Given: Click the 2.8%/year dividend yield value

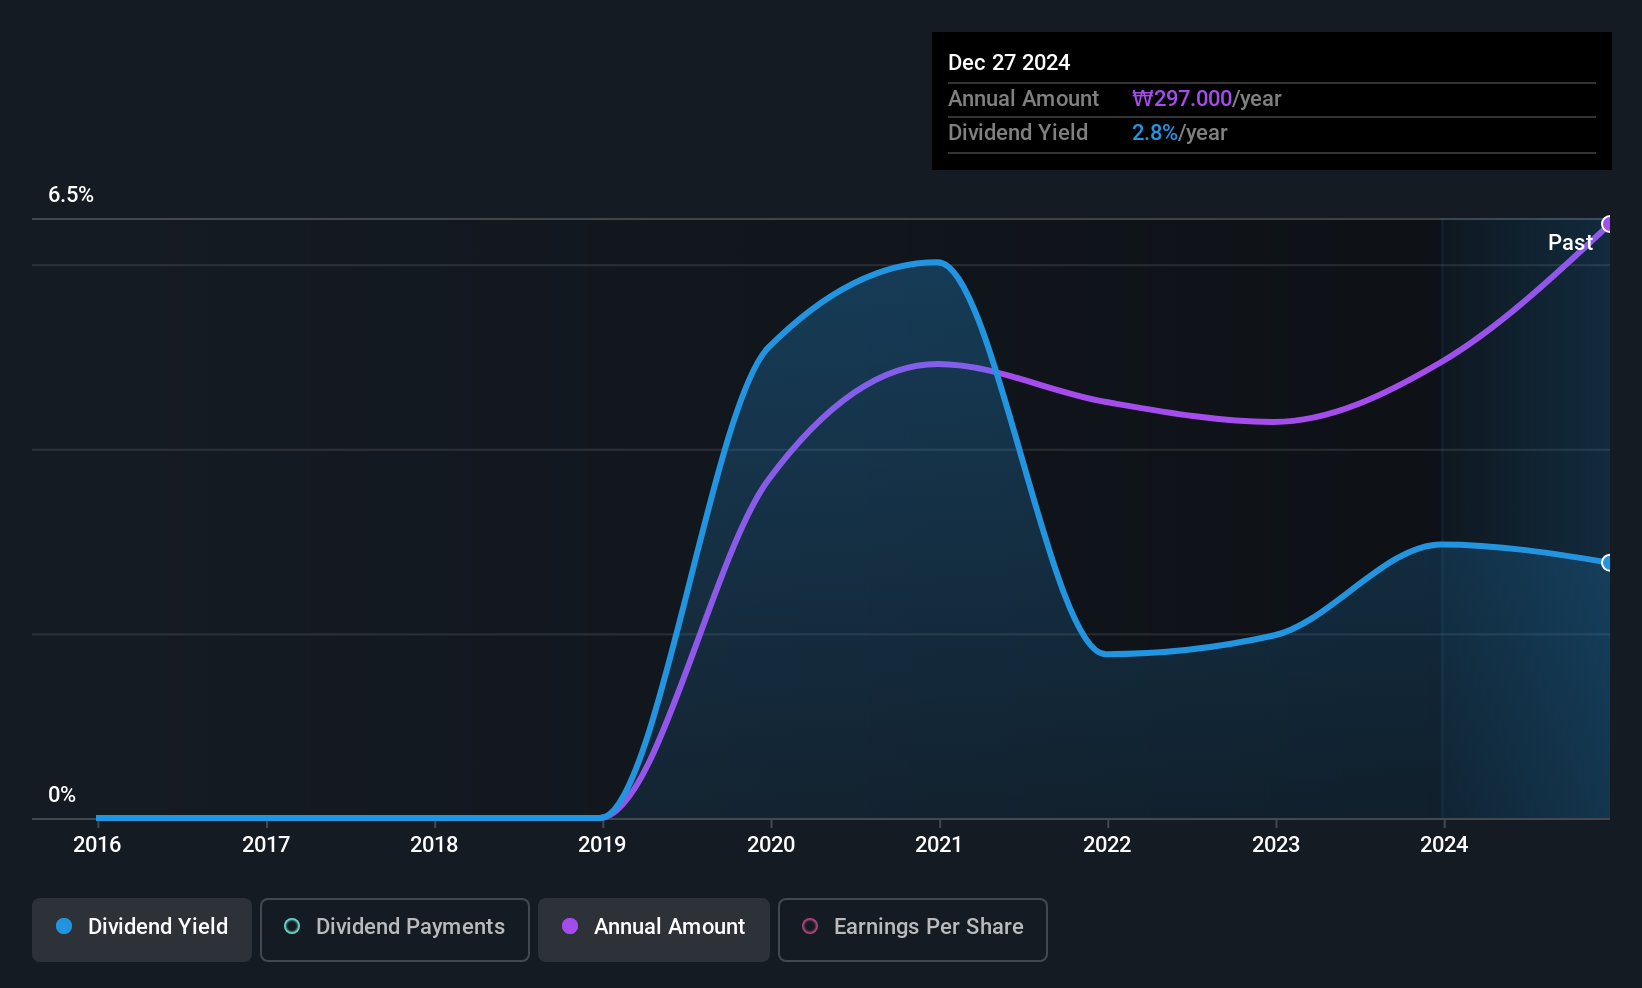Looking at the screenshot, I should click(1179, 133).
